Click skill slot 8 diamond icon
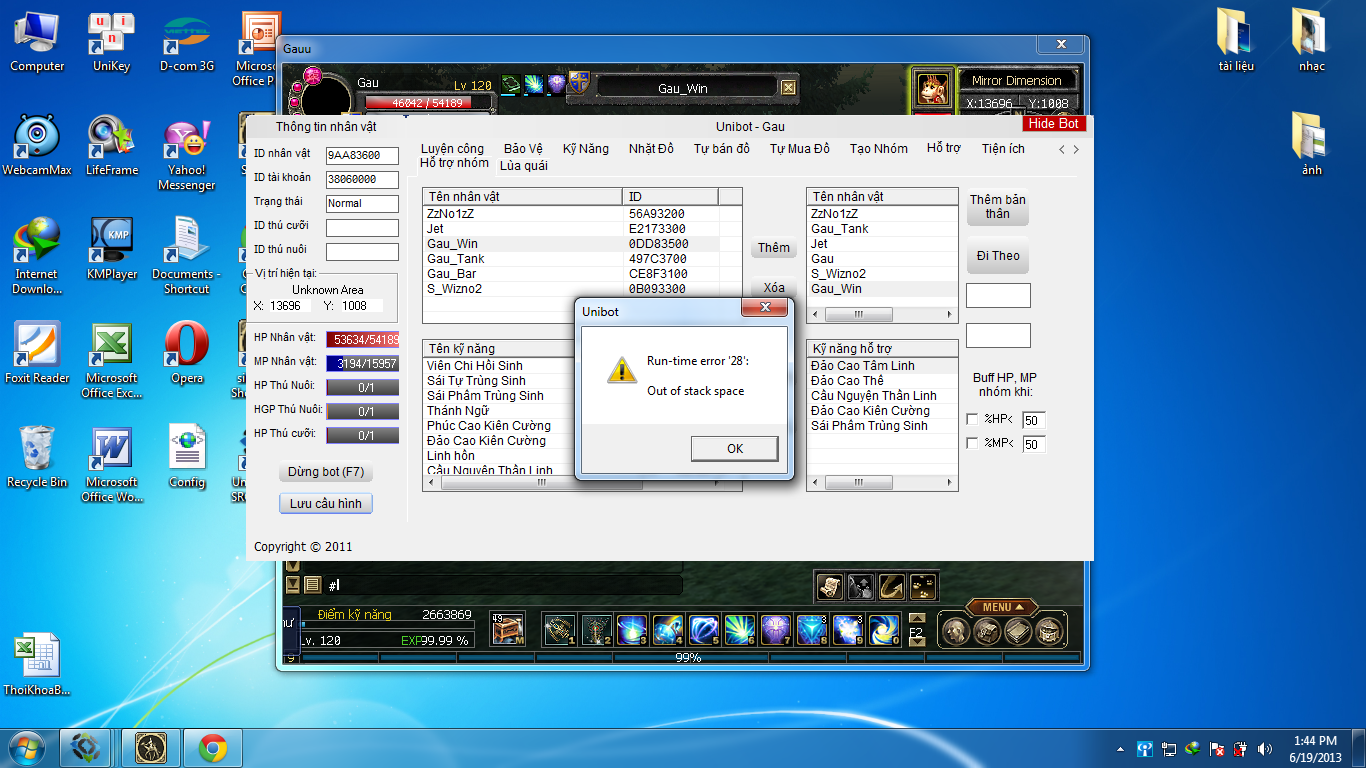The image size is (1366, 768). click(812, 630)
